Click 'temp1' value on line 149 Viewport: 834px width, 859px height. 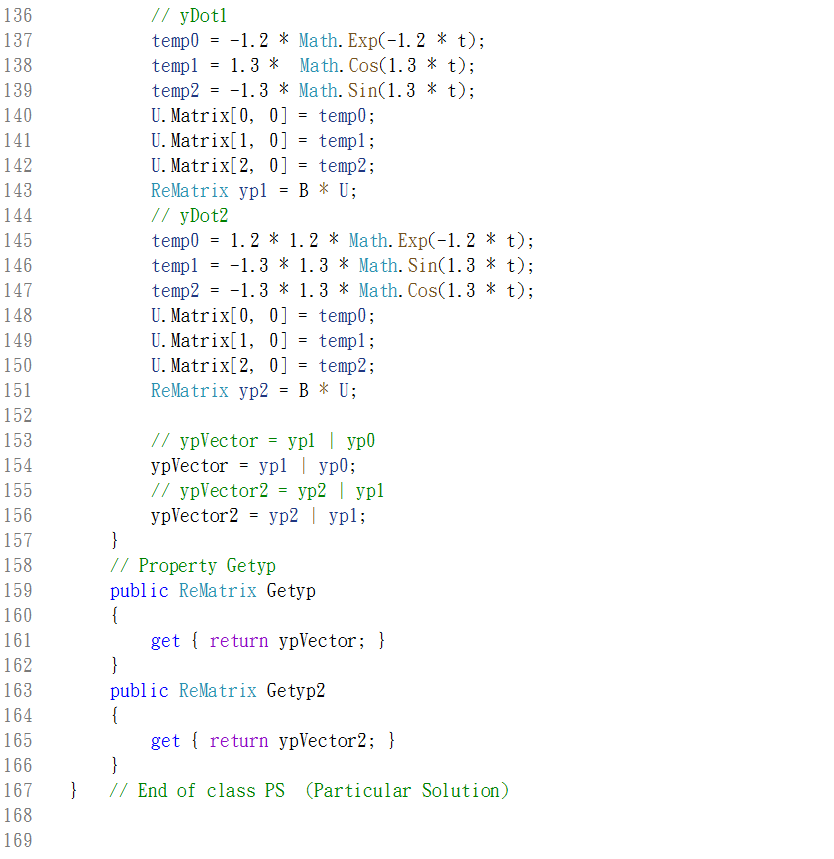[342, 341]
